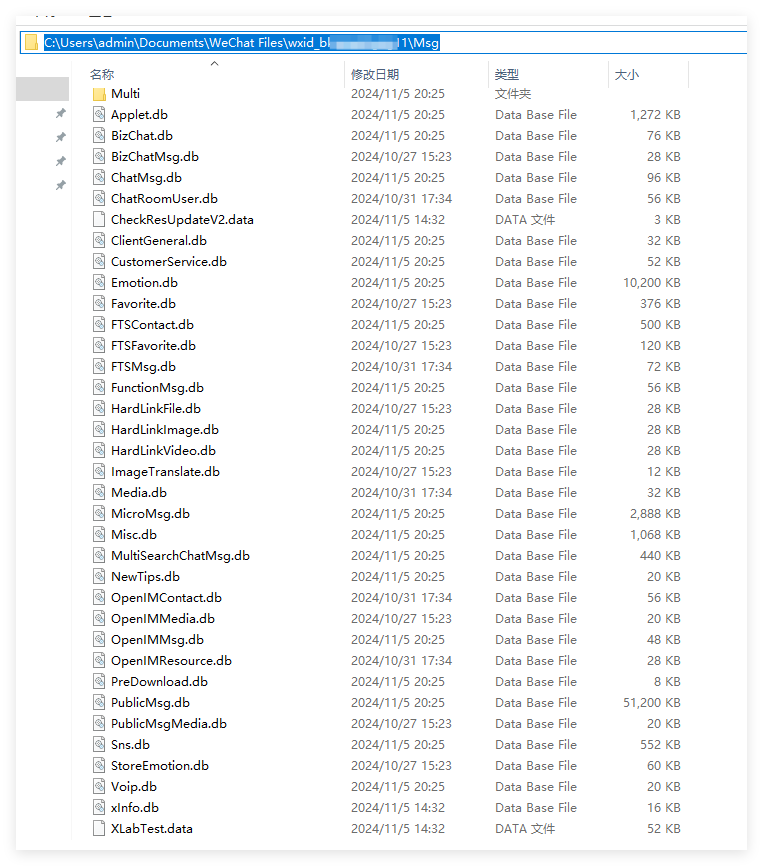This screenshot has width=763, height=866.
Task: Click the XLabTest.data blank file icon
Action: pyautogui.click(x=99, y=828)
